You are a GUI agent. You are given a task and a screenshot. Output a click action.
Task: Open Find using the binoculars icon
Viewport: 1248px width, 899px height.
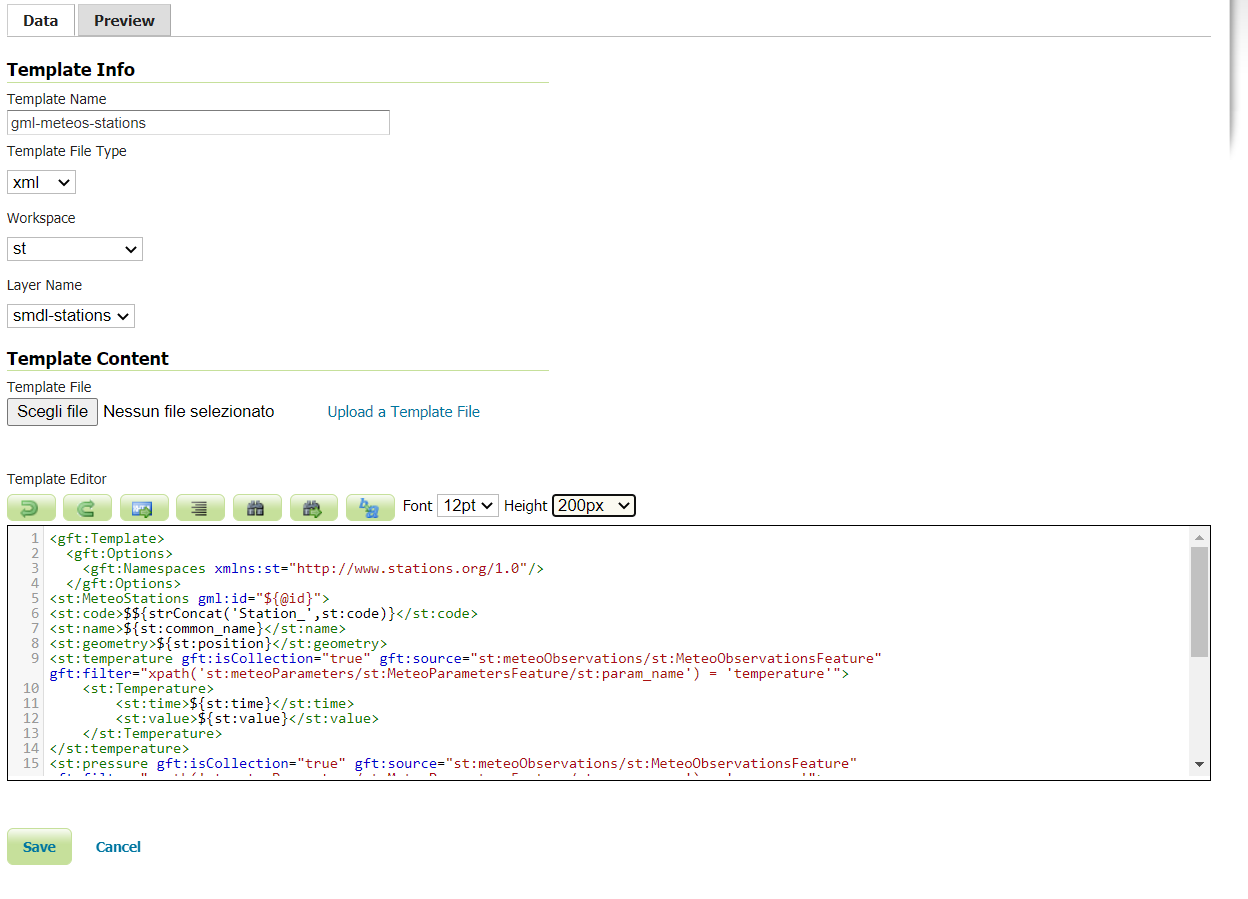[x=257, y=507]
